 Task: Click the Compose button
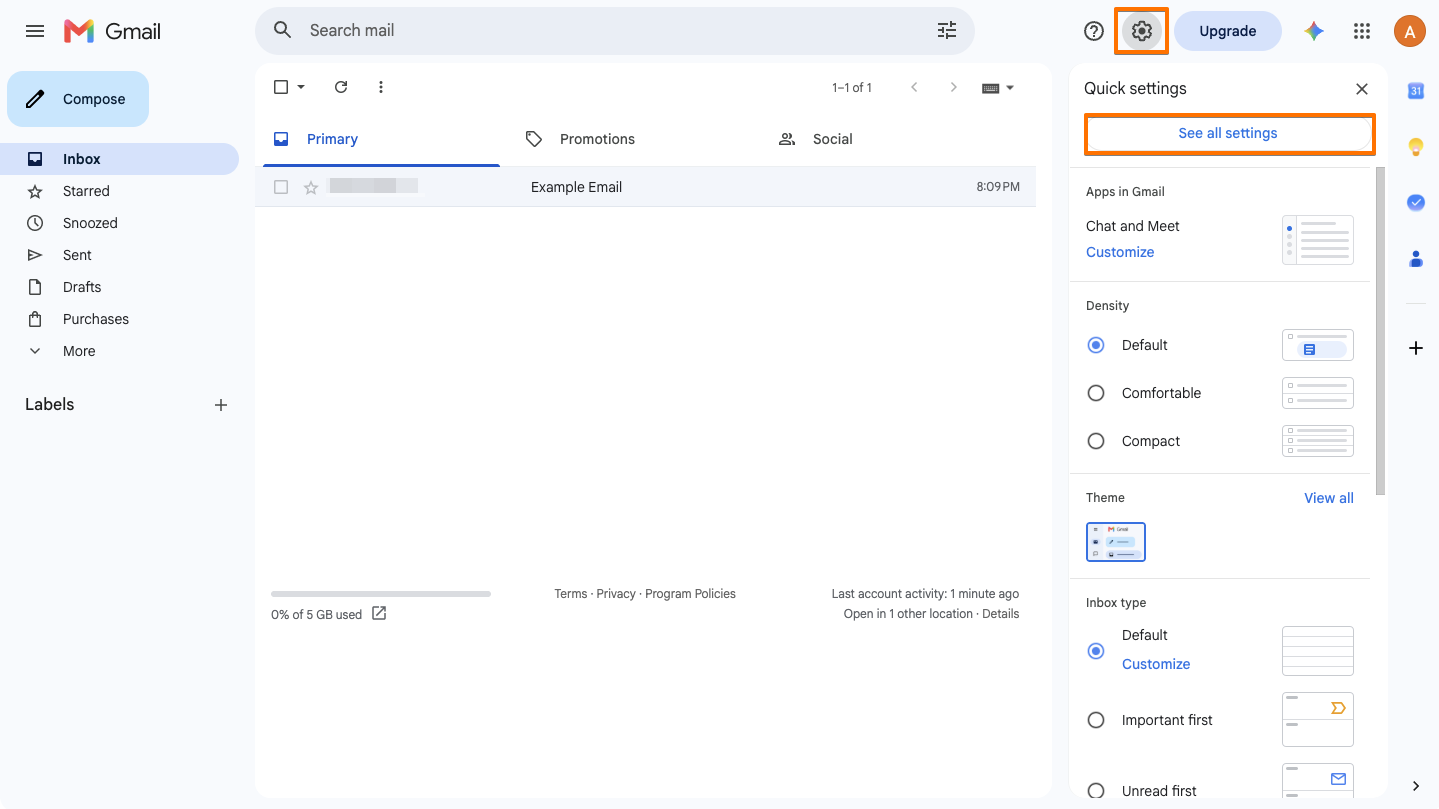coord(78,99)
